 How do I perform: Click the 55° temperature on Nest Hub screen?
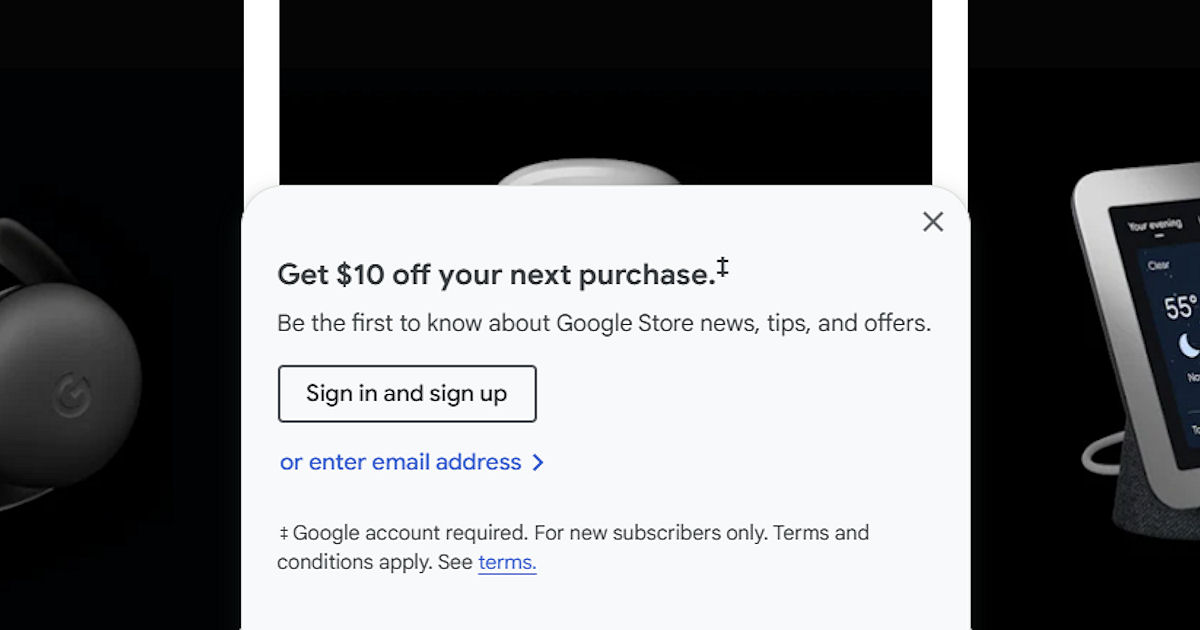click(x=1180, y=307)
